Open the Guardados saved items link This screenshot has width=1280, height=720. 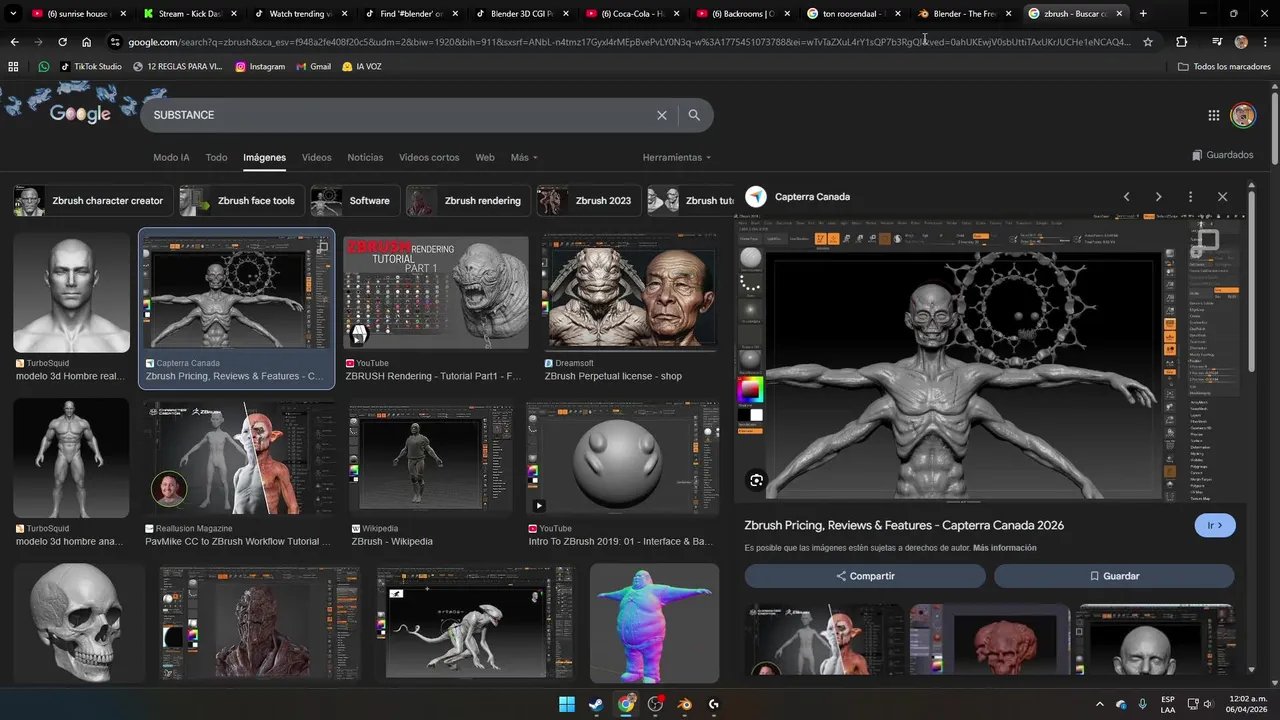point(1223,155)
